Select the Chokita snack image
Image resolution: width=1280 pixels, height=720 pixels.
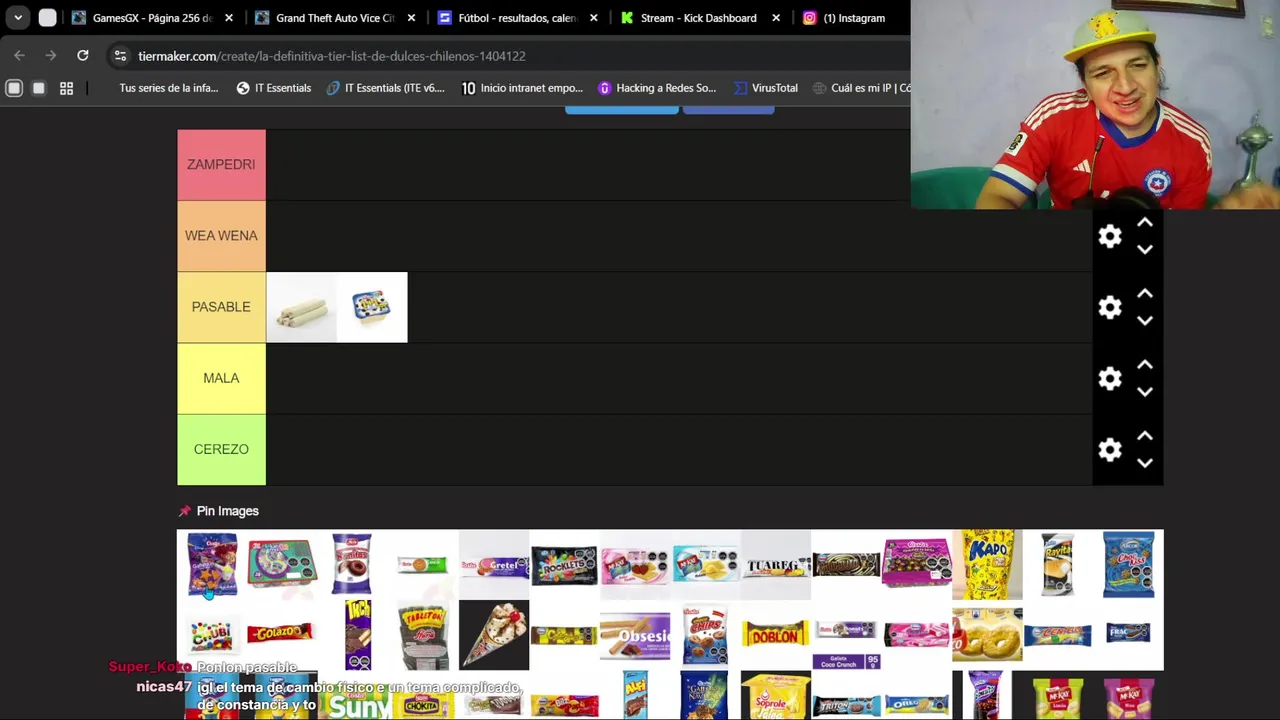click(x=423, y=697)
